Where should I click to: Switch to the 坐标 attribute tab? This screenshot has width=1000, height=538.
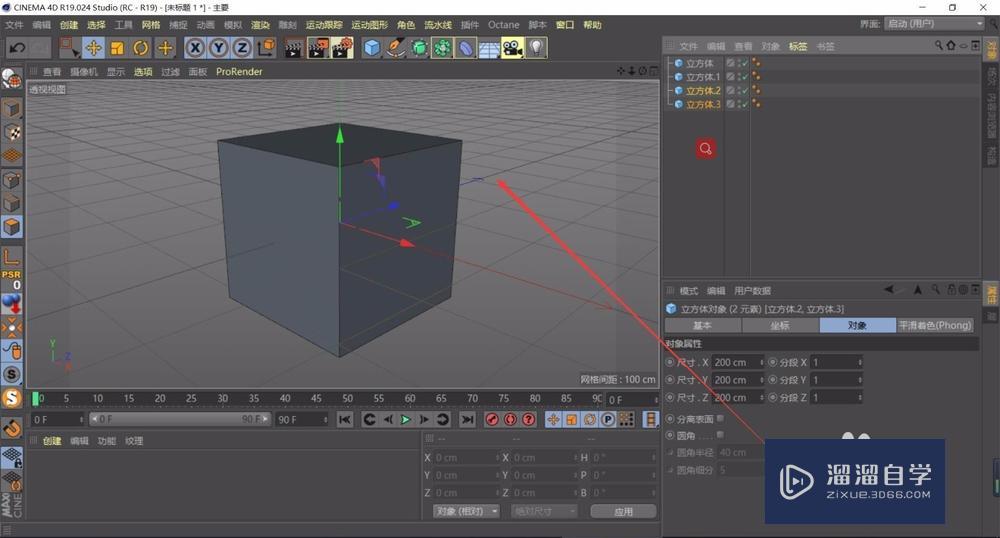780,325
